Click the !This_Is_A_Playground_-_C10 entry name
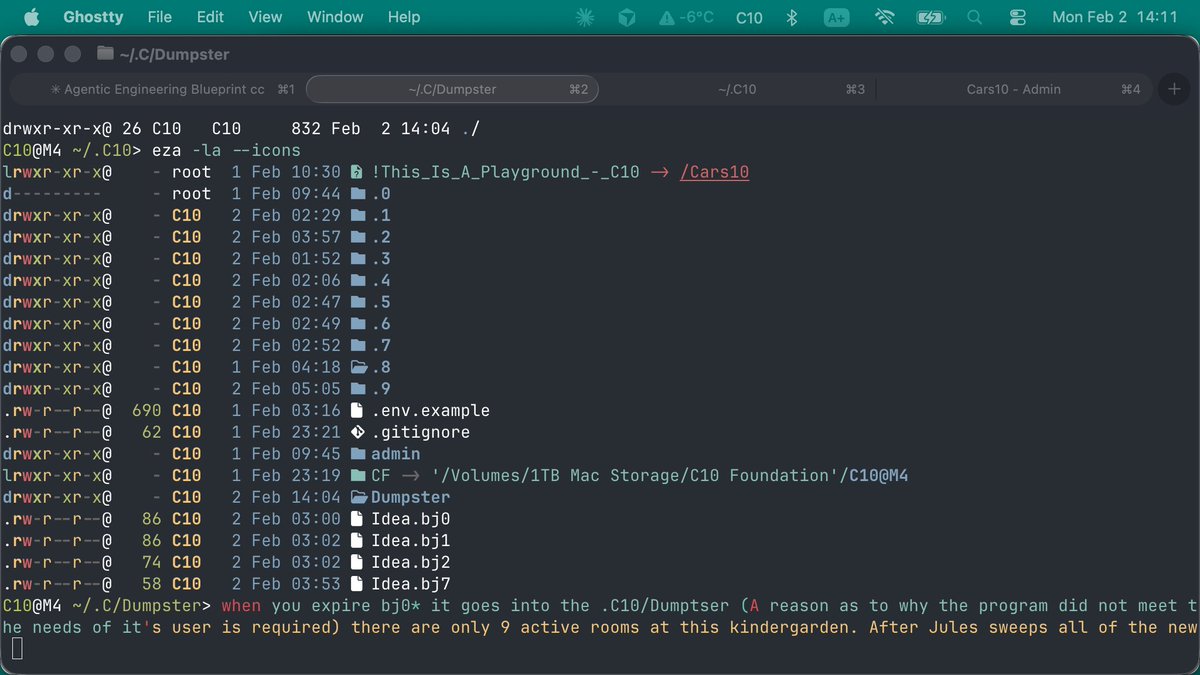The height and width of the screenshot is (675, 1200). pos(505,172)
